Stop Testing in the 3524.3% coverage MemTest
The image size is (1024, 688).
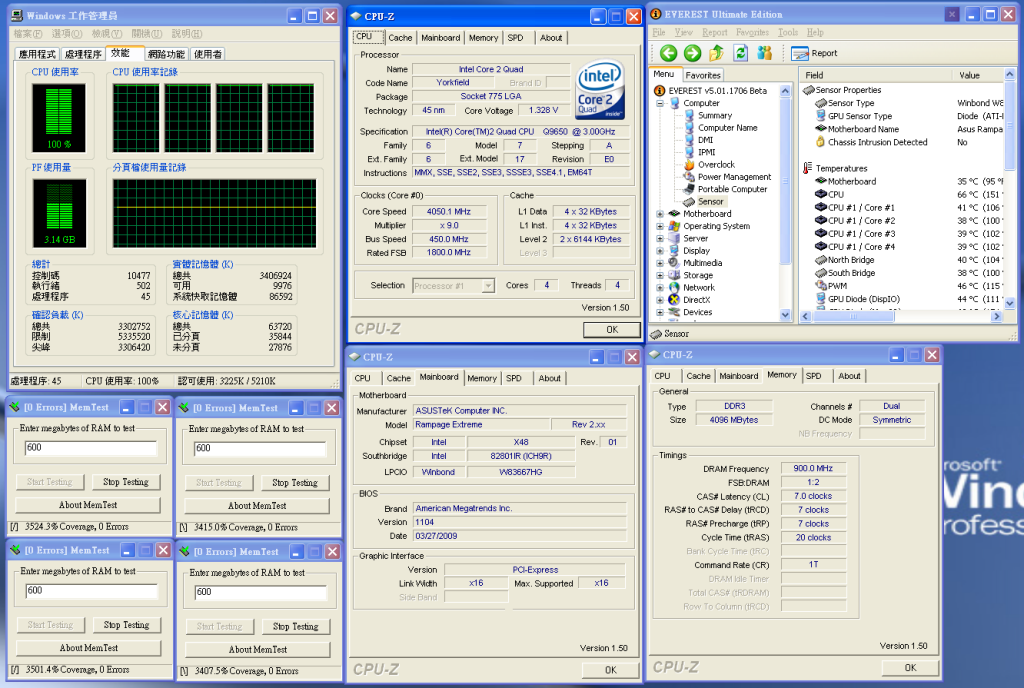pyautogui.click(x=126, y=482)
